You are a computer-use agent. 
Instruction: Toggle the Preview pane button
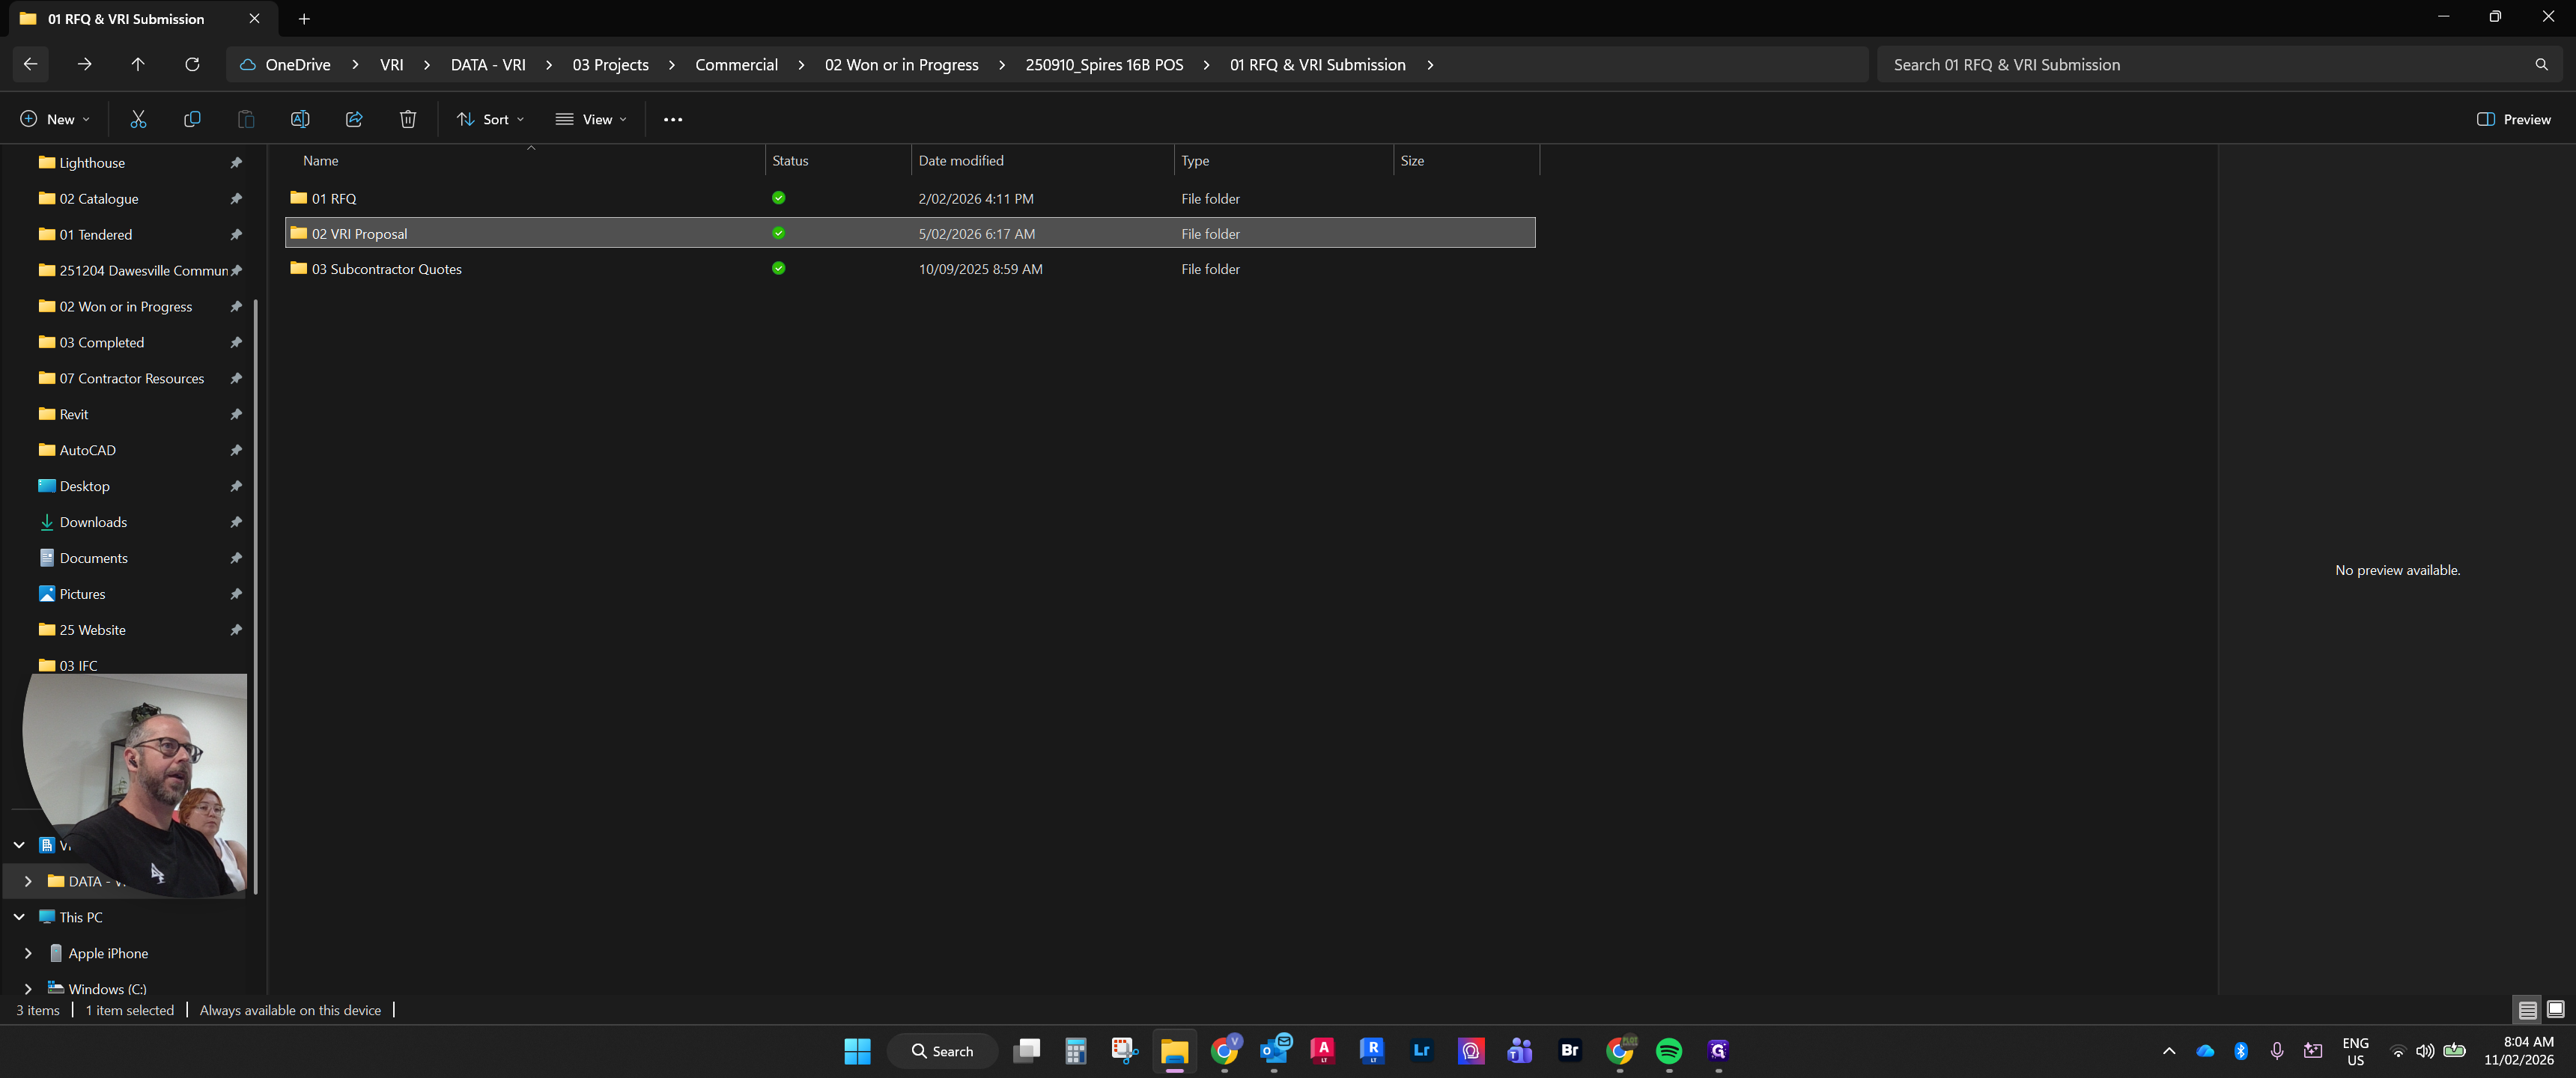[x=2513, y=119]
